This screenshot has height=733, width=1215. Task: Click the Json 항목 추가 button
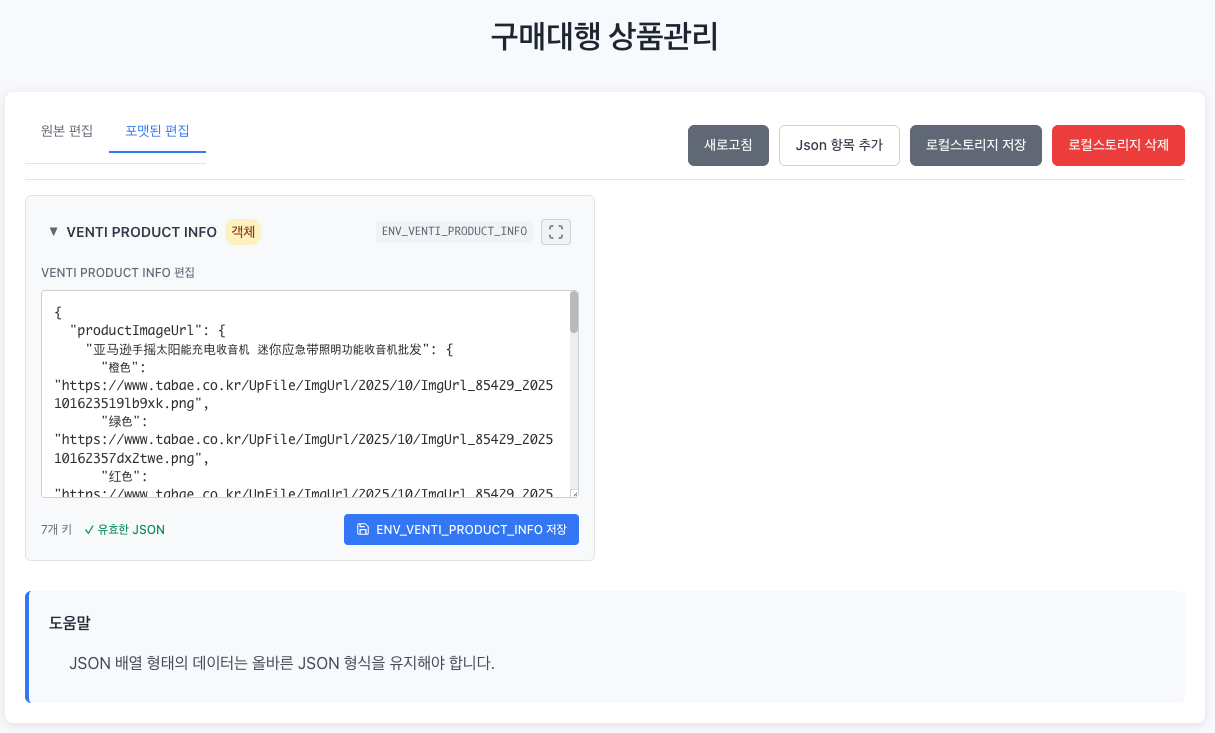tap(839, 145)
